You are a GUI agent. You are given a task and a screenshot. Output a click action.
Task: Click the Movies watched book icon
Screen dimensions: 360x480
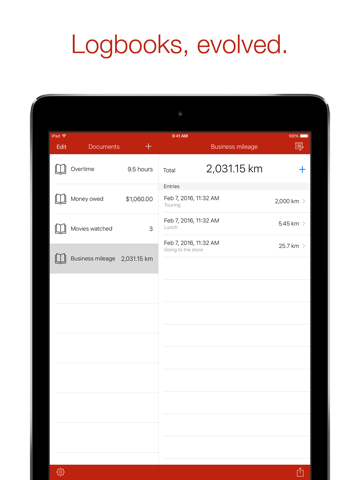[x=60, y=229]
